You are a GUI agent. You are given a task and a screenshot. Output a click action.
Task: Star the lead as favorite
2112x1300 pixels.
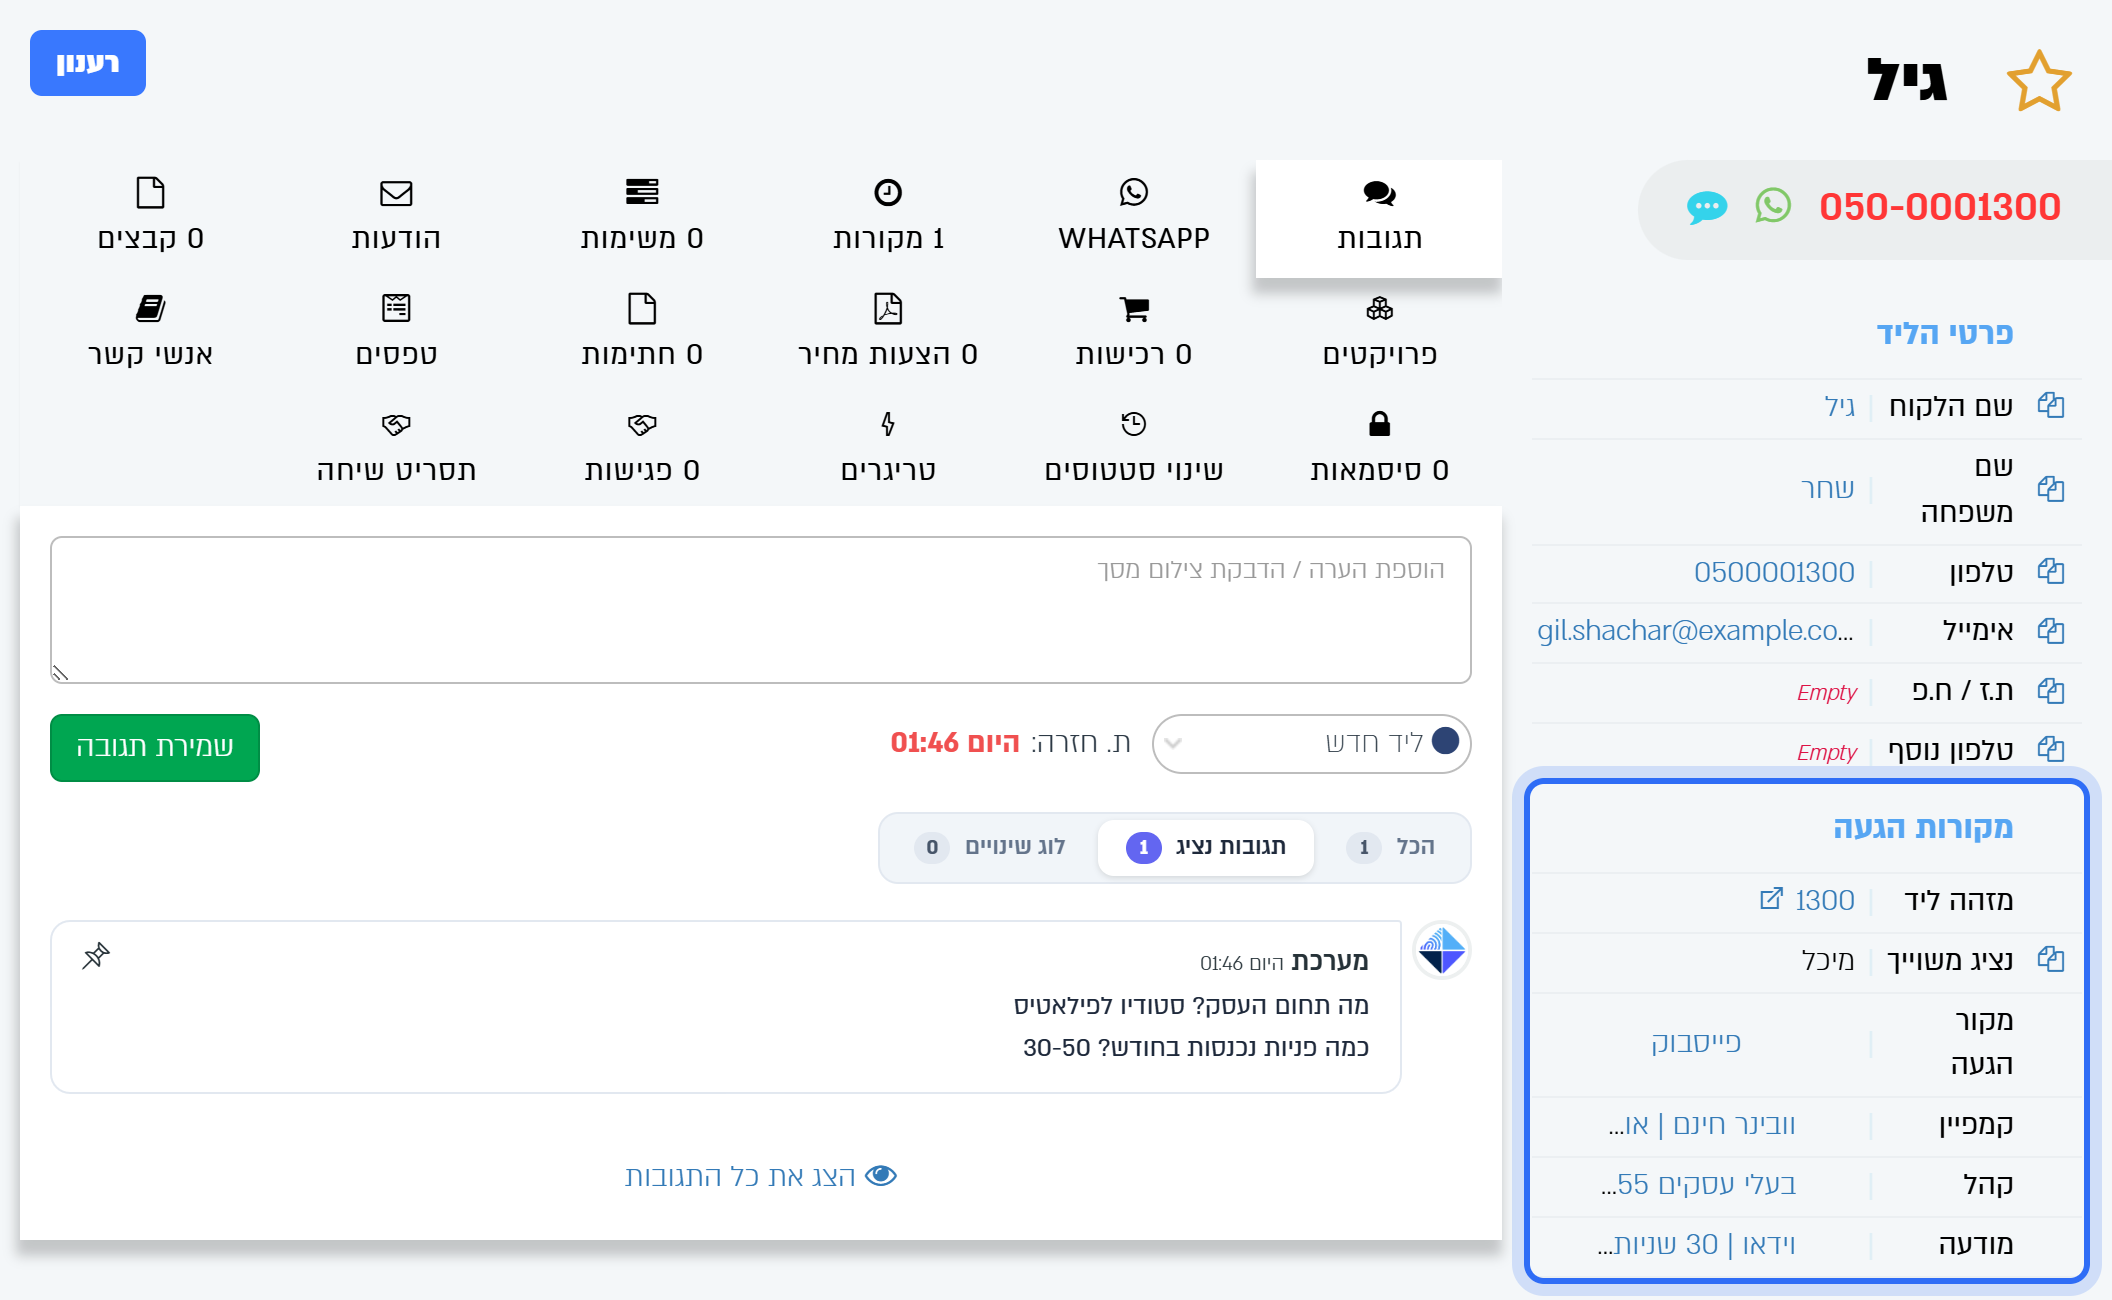[2038, 81]
